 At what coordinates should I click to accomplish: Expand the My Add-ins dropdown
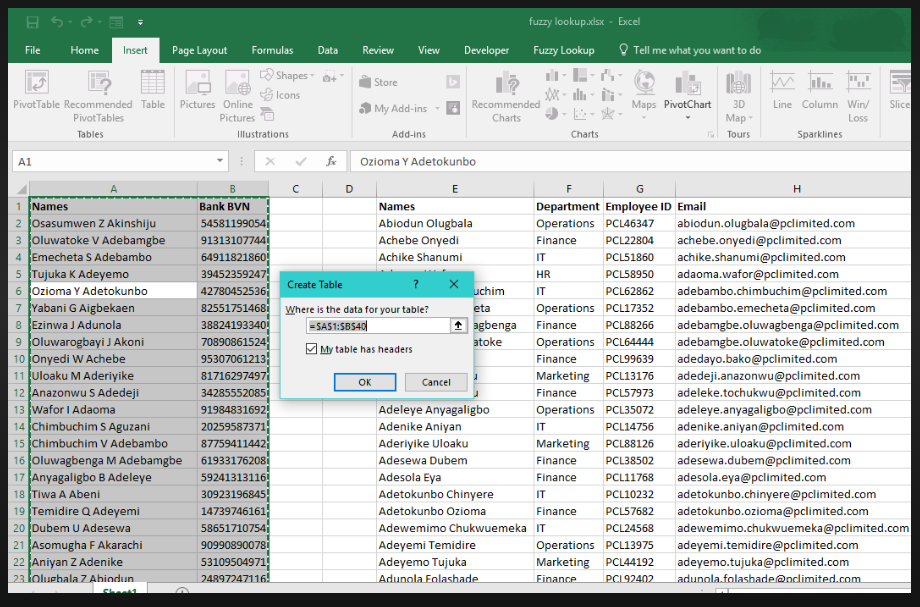click(x=436, y=109)
